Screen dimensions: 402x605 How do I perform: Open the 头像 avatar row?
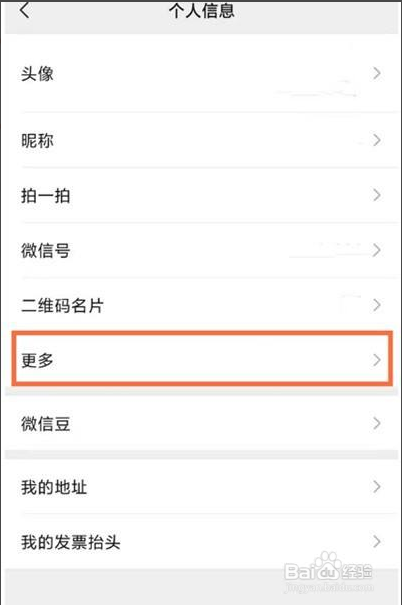pos(201,73)
